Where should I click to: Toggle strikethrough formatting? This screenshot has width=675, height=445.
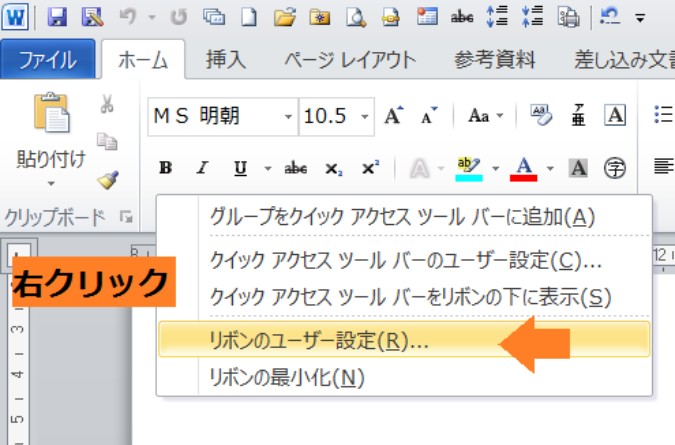click(x=296, y=168)
